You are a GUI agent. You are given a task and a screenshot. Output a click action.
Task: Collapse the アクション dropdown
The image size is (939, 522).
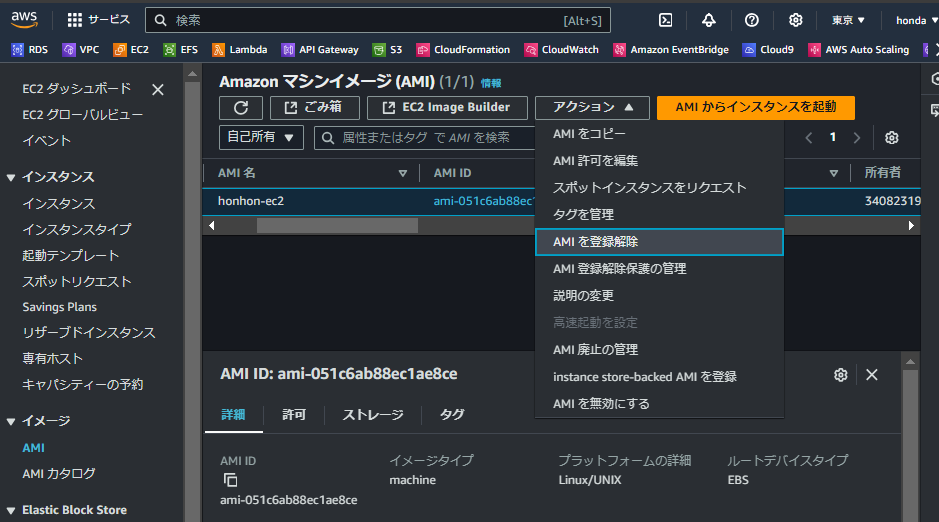pyautogui.click(x=592, y=108)
